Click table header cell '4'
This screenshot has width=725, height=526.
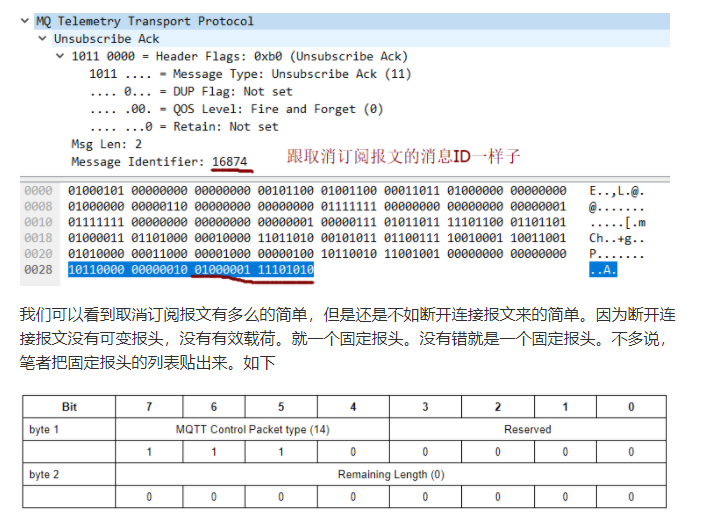click(x=353, y=407)
